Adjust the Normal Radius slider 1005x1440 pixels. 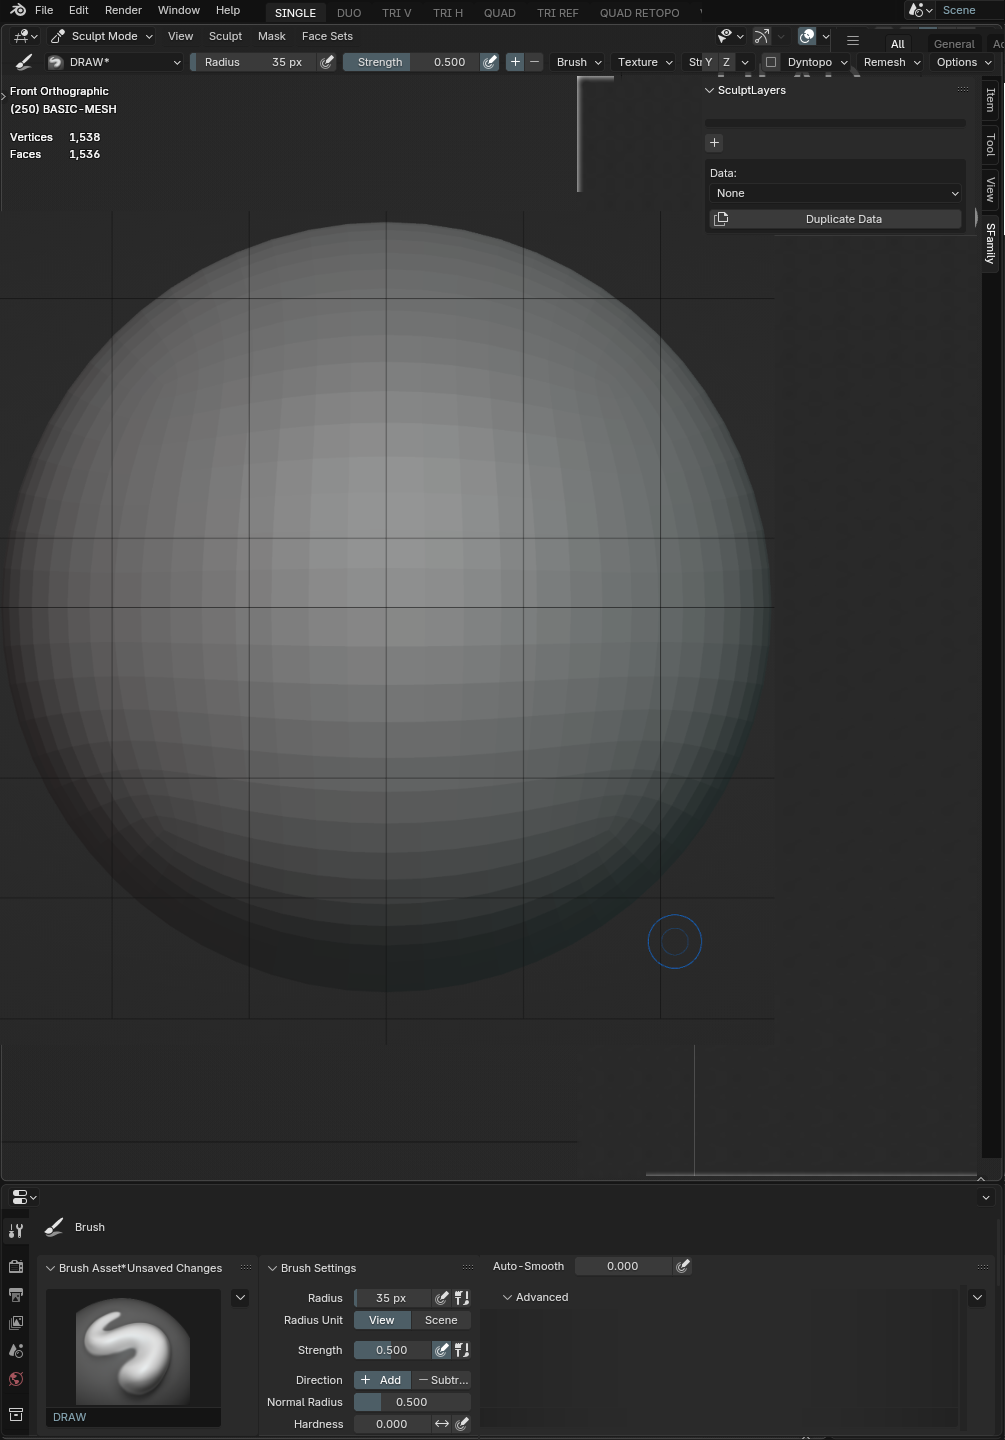pyautogui.click(x=412, y=1402)
